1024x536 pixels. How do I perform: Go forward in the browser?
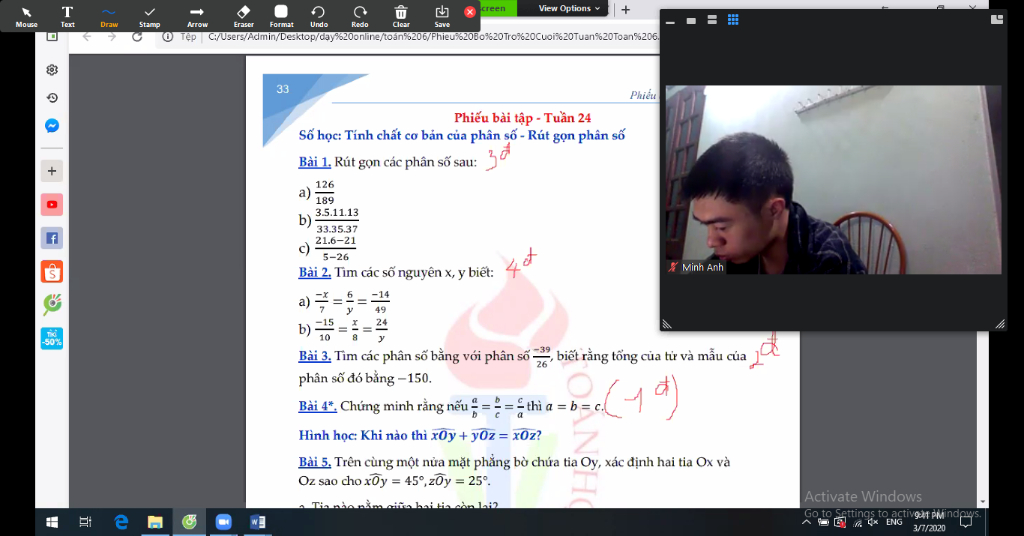[x=112, y=37]
